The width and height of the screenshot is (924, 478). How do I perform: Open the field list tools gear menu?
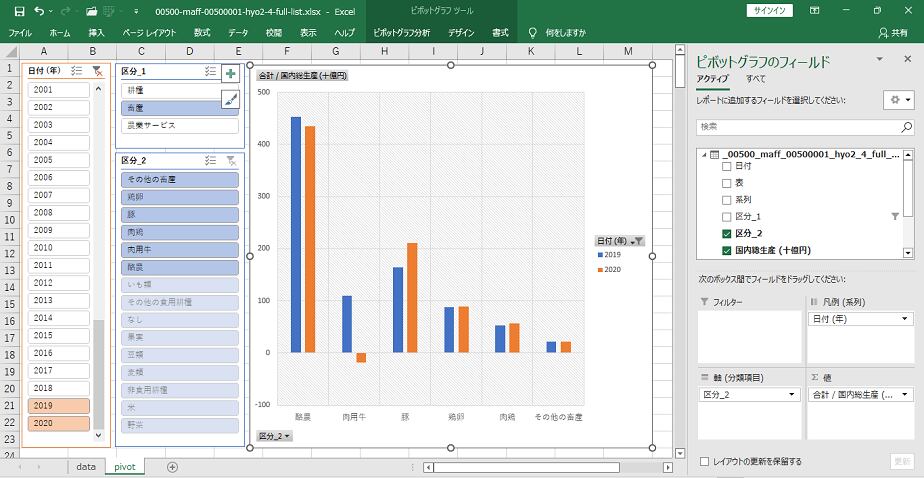tap(897, 100)
